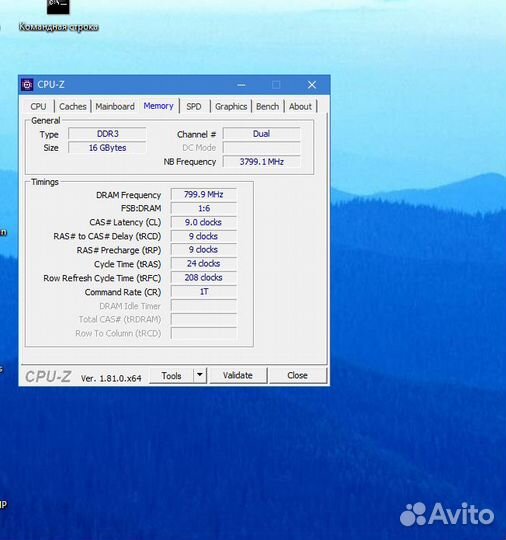Select the tRFC value 208 clocks
Viewport: 506px width, 540px height.
point(204,278)
